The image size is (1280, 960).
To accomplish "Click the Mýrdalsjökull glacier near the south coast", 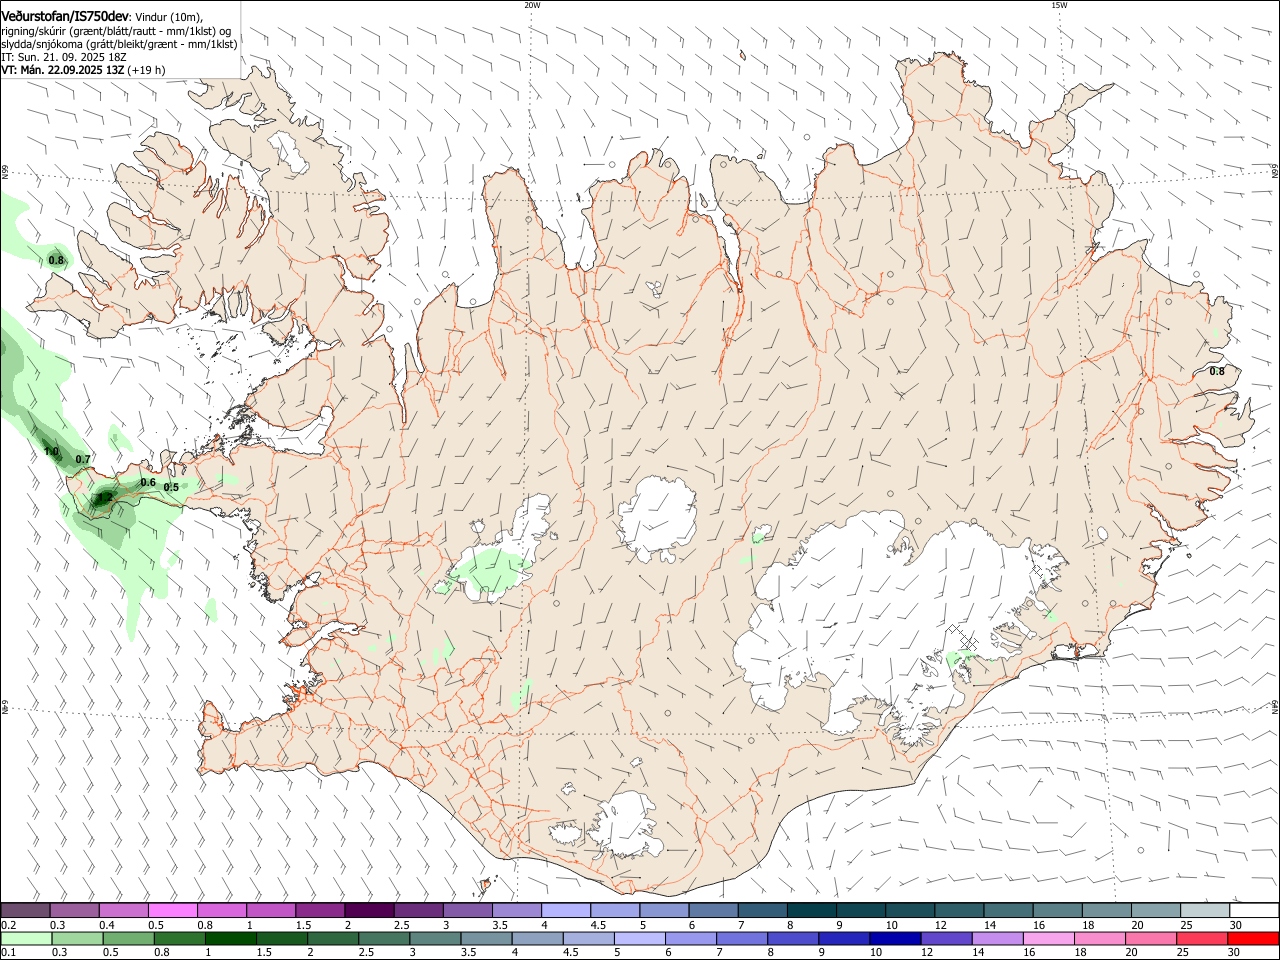I will [x=628, y=825].
